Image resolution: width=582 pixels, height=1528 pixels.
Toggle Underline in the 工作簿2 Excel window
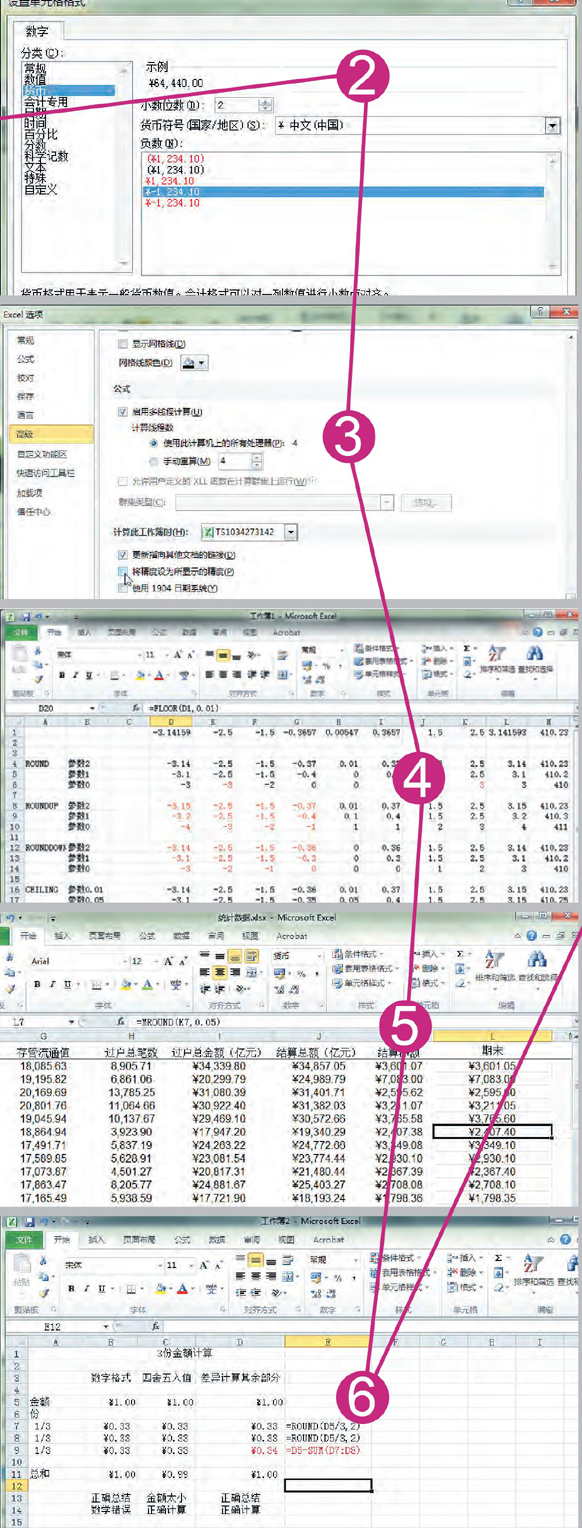[x=101, y=1287]
